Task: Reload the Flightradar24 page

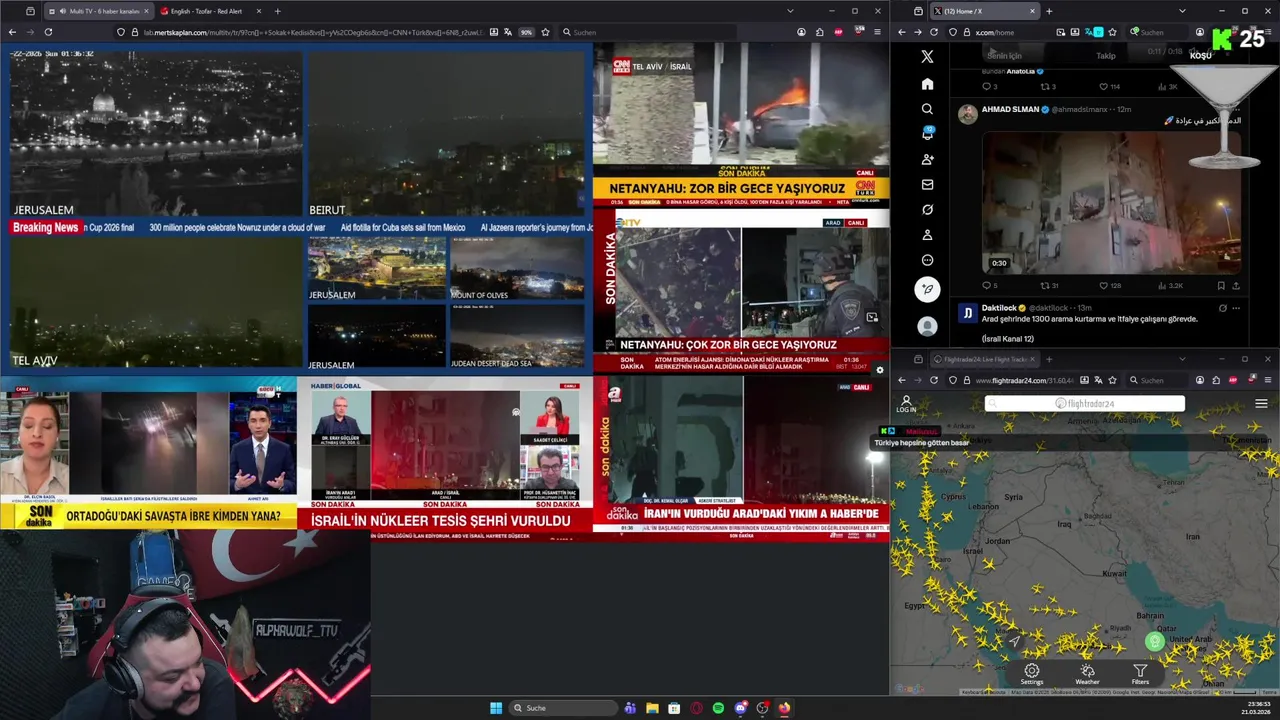Action: coord(934,380)
